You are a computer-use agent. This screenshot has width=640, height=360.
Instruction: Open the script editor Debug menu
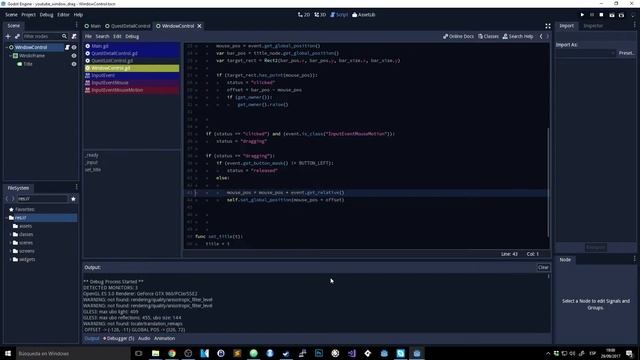tap(132, 36)
